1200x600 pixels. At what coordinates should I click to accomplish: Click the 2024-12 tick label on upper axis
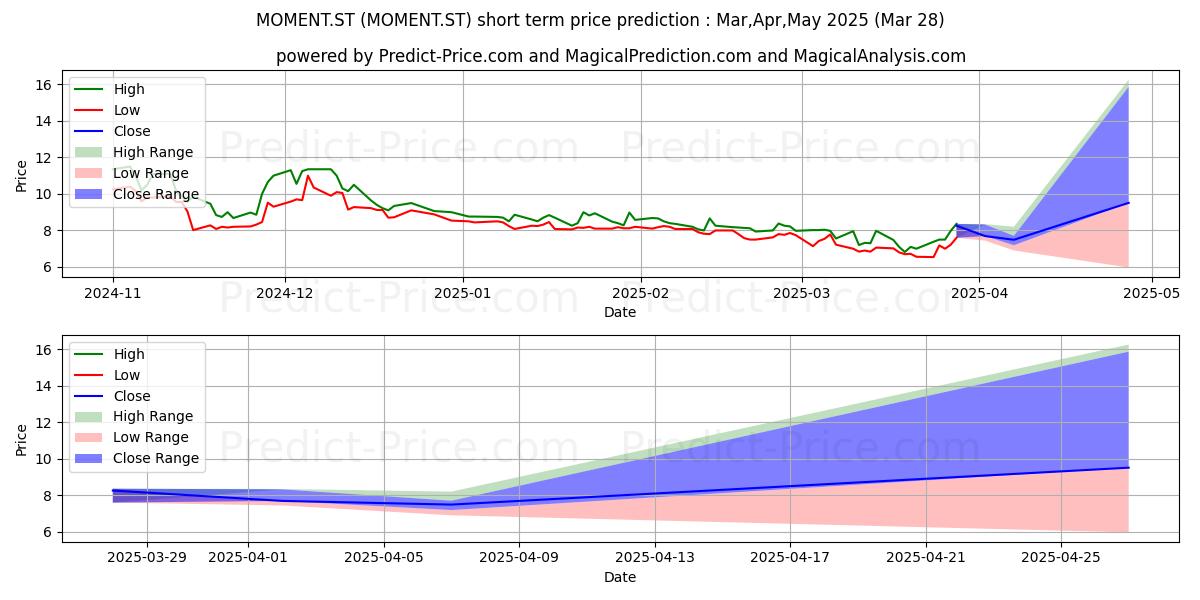tap(285, 294)
